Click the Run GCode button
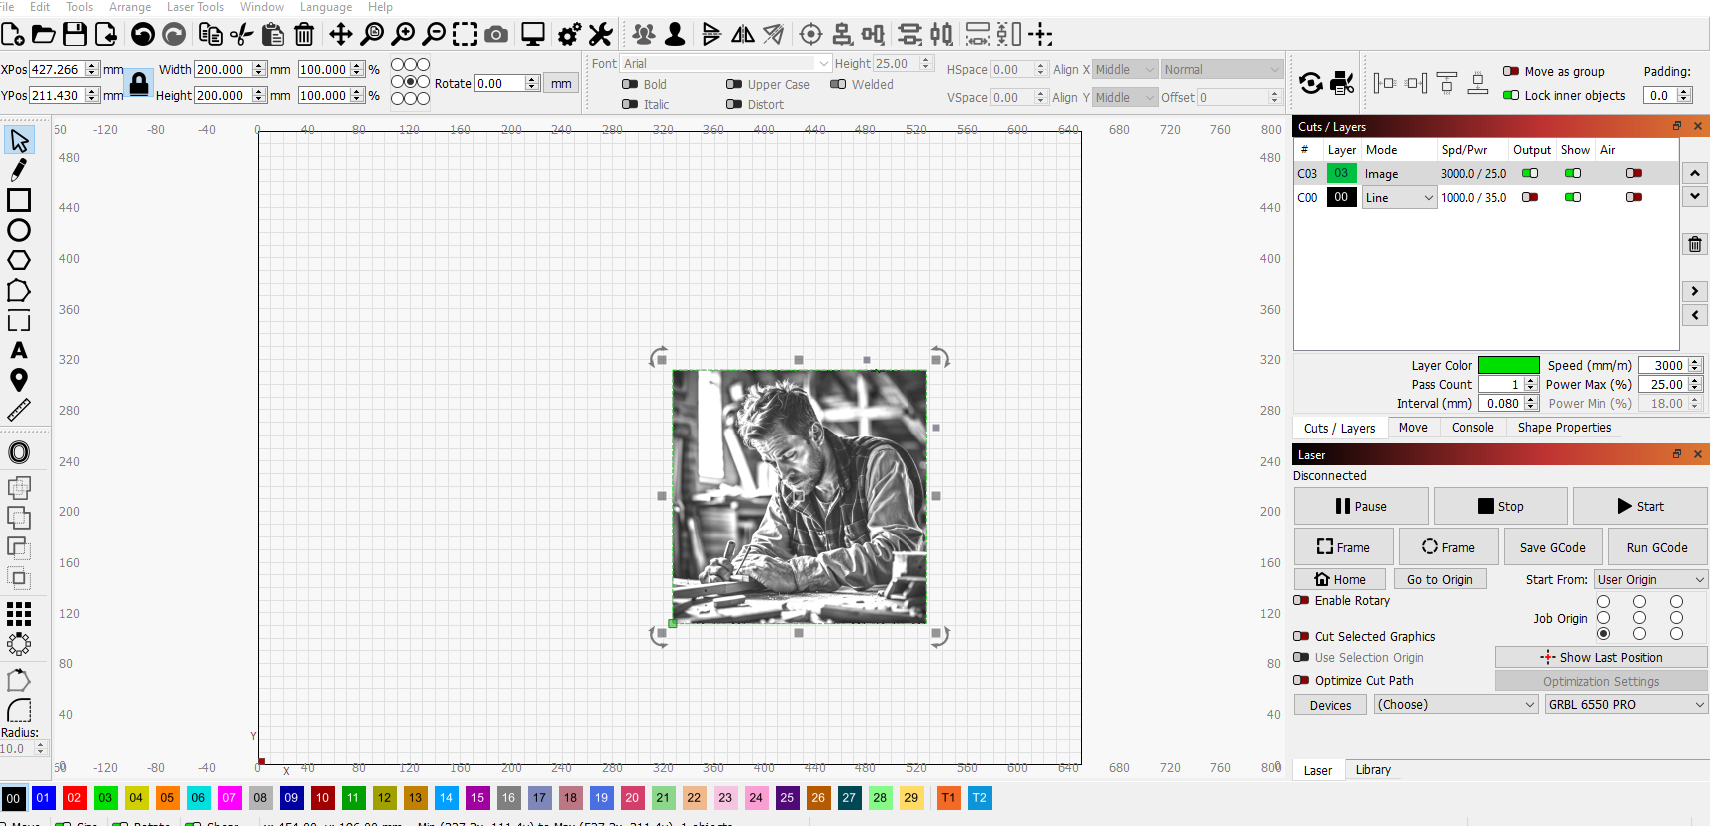Viewport: 1710px width, 826px height. point(1657,547)
